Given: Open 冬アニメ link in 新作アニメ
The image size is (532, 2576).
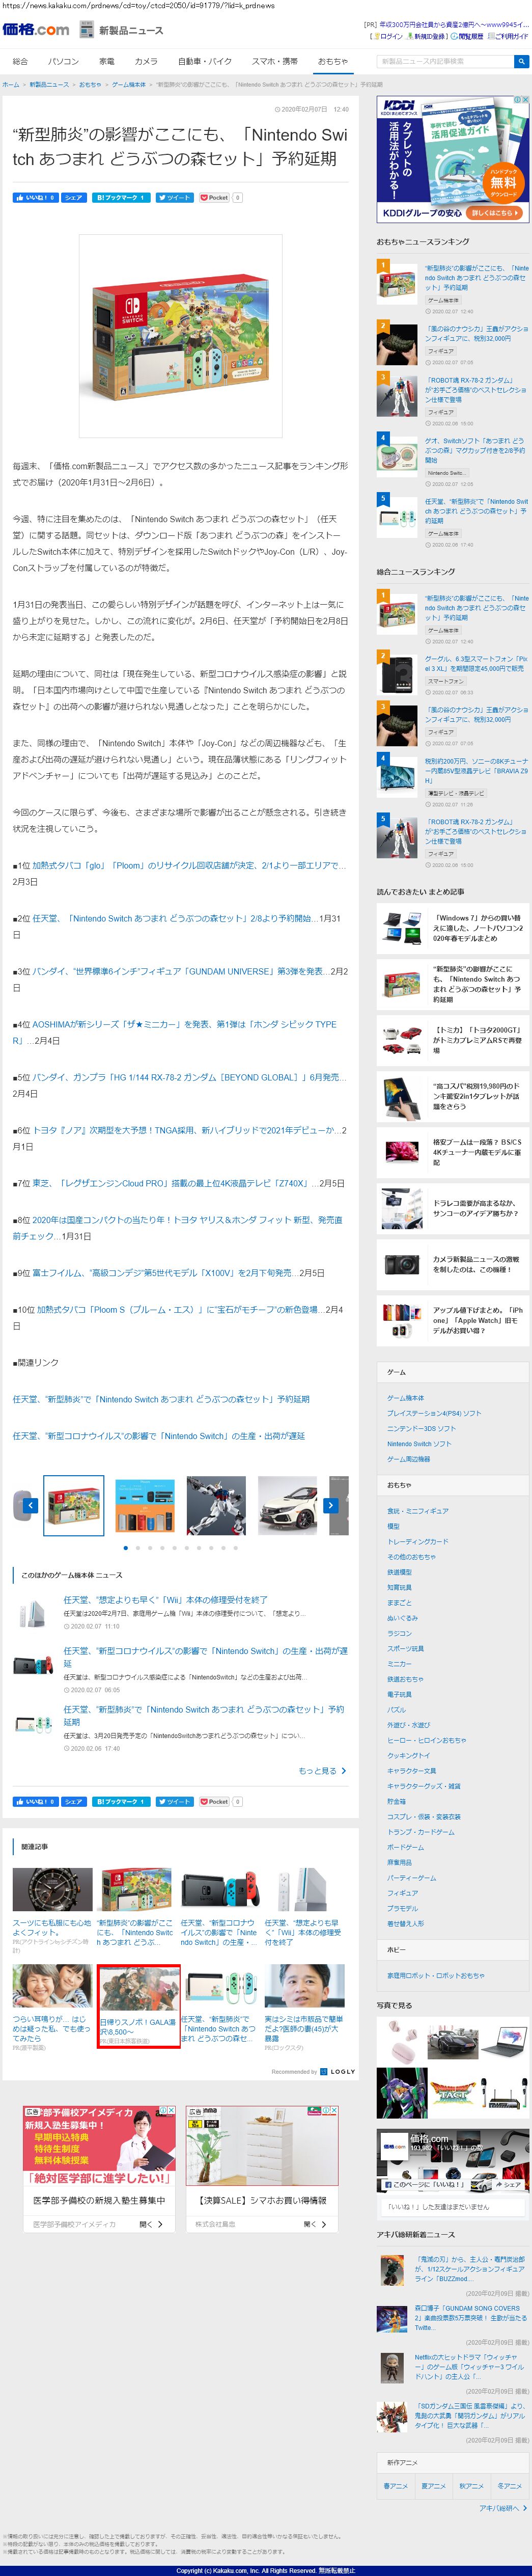Looking at the screenshot, I should [509, 2485].
